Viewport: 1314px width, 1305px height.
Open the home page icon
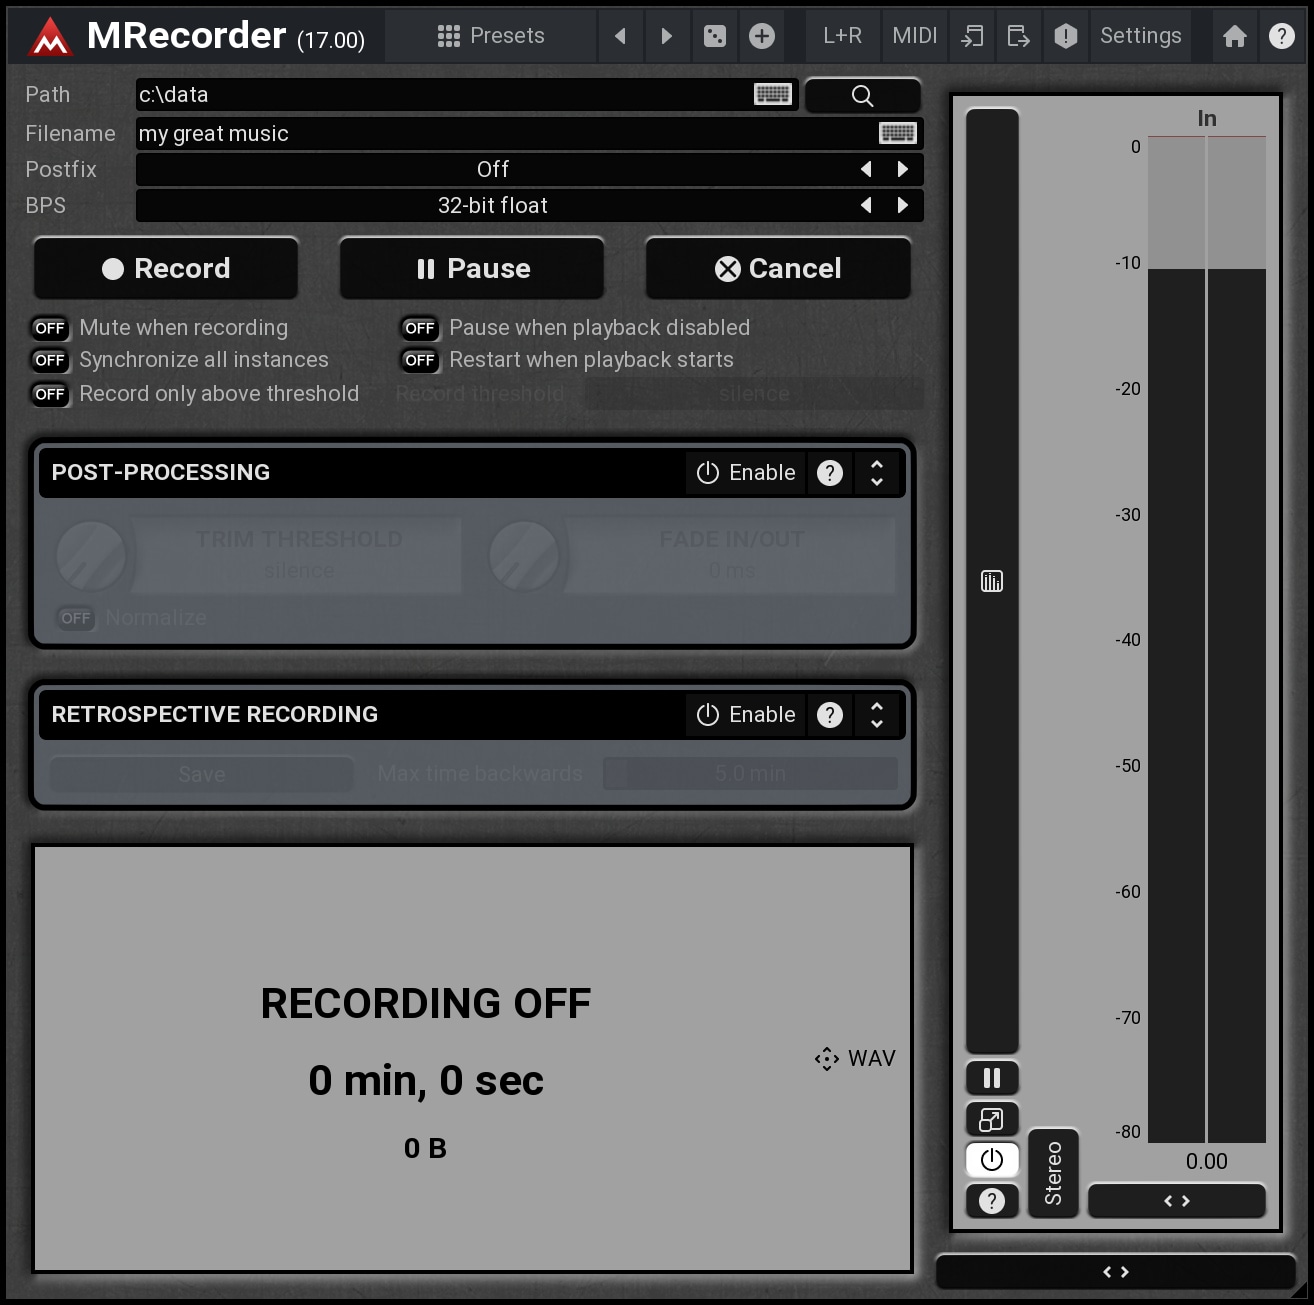[x=1235, y=37]
